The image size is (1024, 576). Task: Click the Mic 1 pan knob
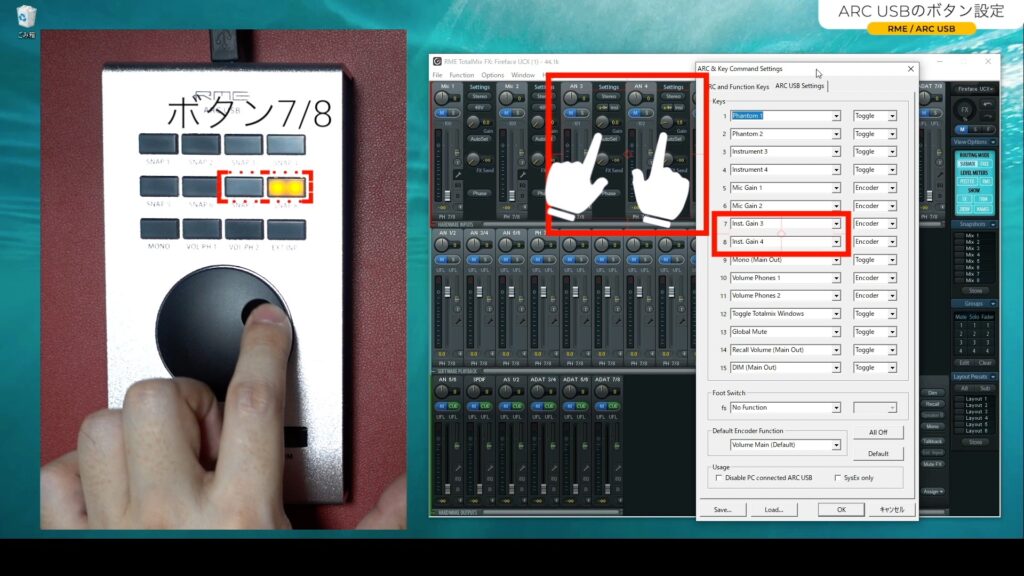(x=442, y=99)
